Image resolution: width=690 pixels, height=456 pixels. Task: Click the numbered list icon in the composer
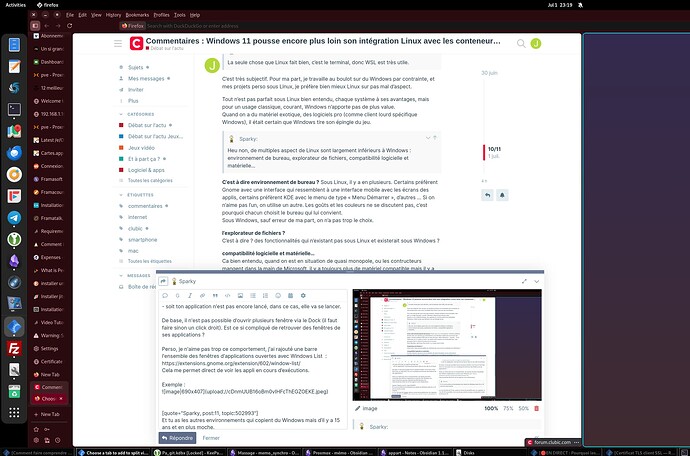coord(265,295)
